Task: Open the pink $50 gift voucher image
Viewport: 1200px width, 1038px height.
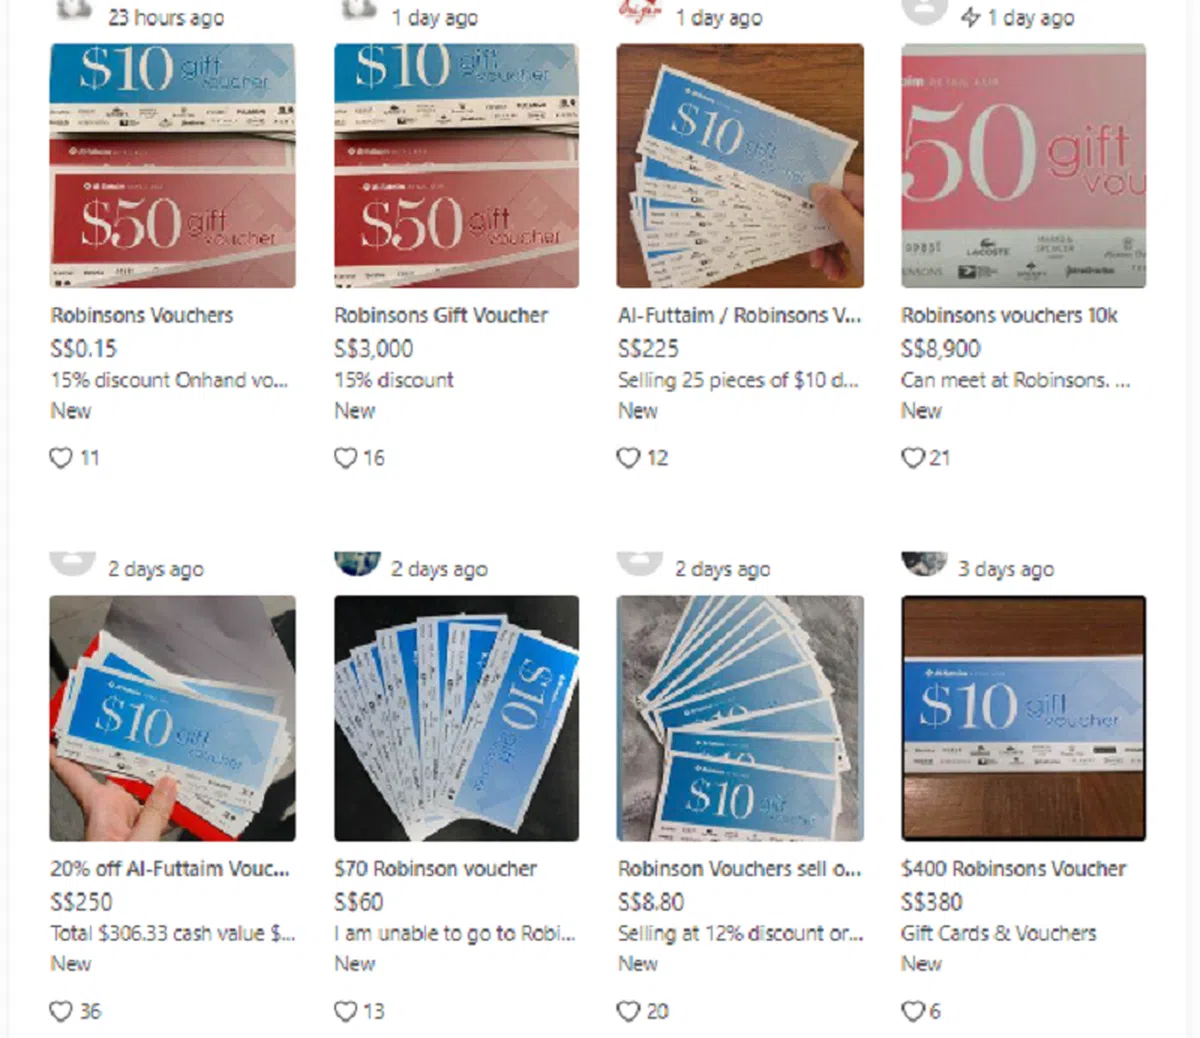Action: pos(1023,165)
